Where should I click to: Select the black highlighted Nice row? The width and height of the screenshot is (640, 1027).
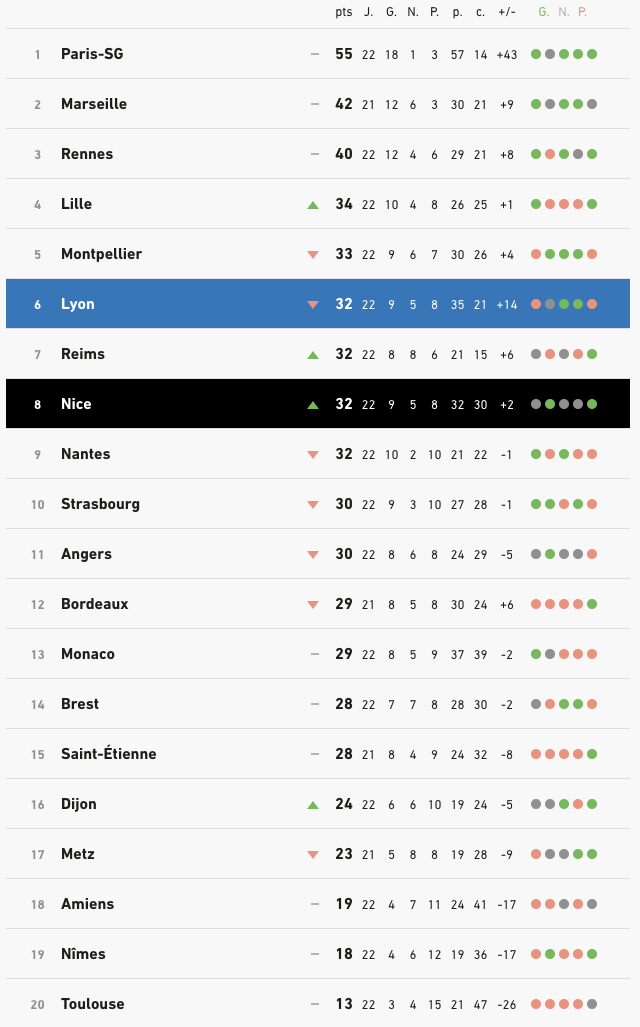[318, 403]
